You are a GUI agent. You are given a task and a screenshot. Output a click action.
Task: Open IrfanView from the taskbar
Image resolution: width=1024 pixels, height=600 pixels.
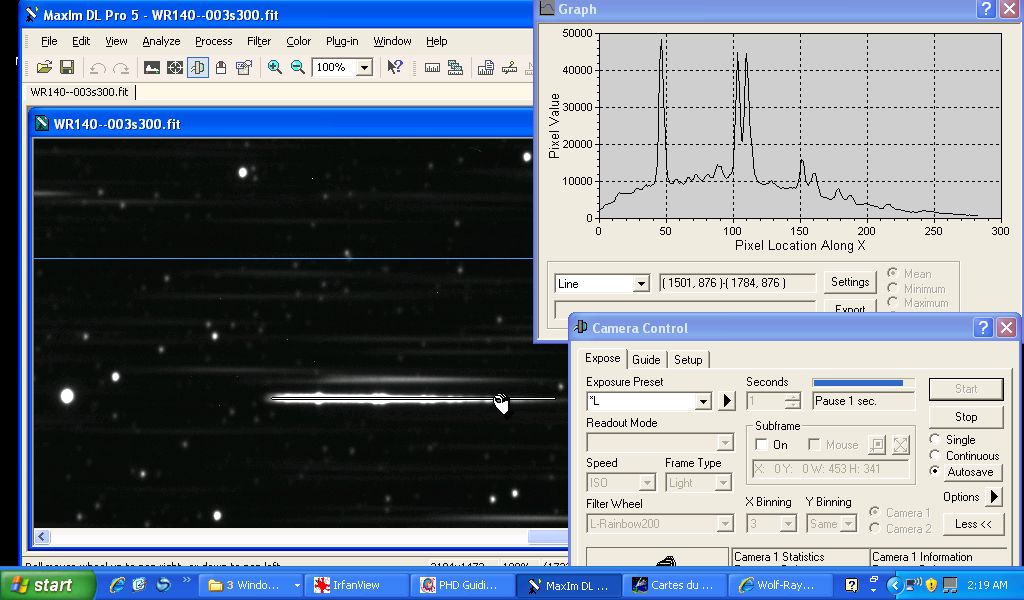click(x=358, y=585)
